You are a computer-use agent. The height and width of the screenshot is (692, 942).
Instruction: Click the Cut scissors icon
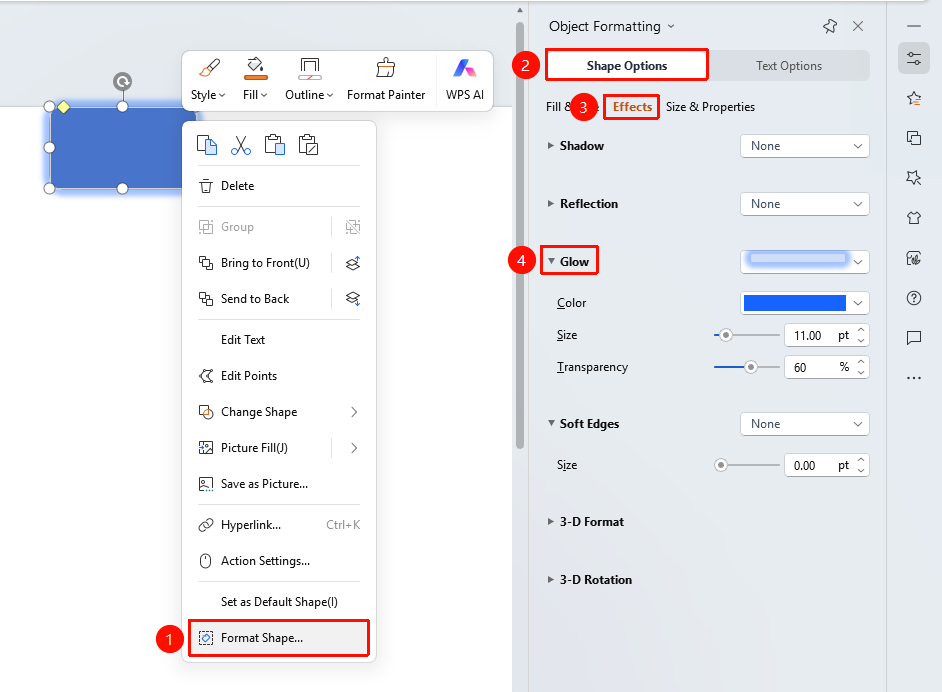point(241,145)
